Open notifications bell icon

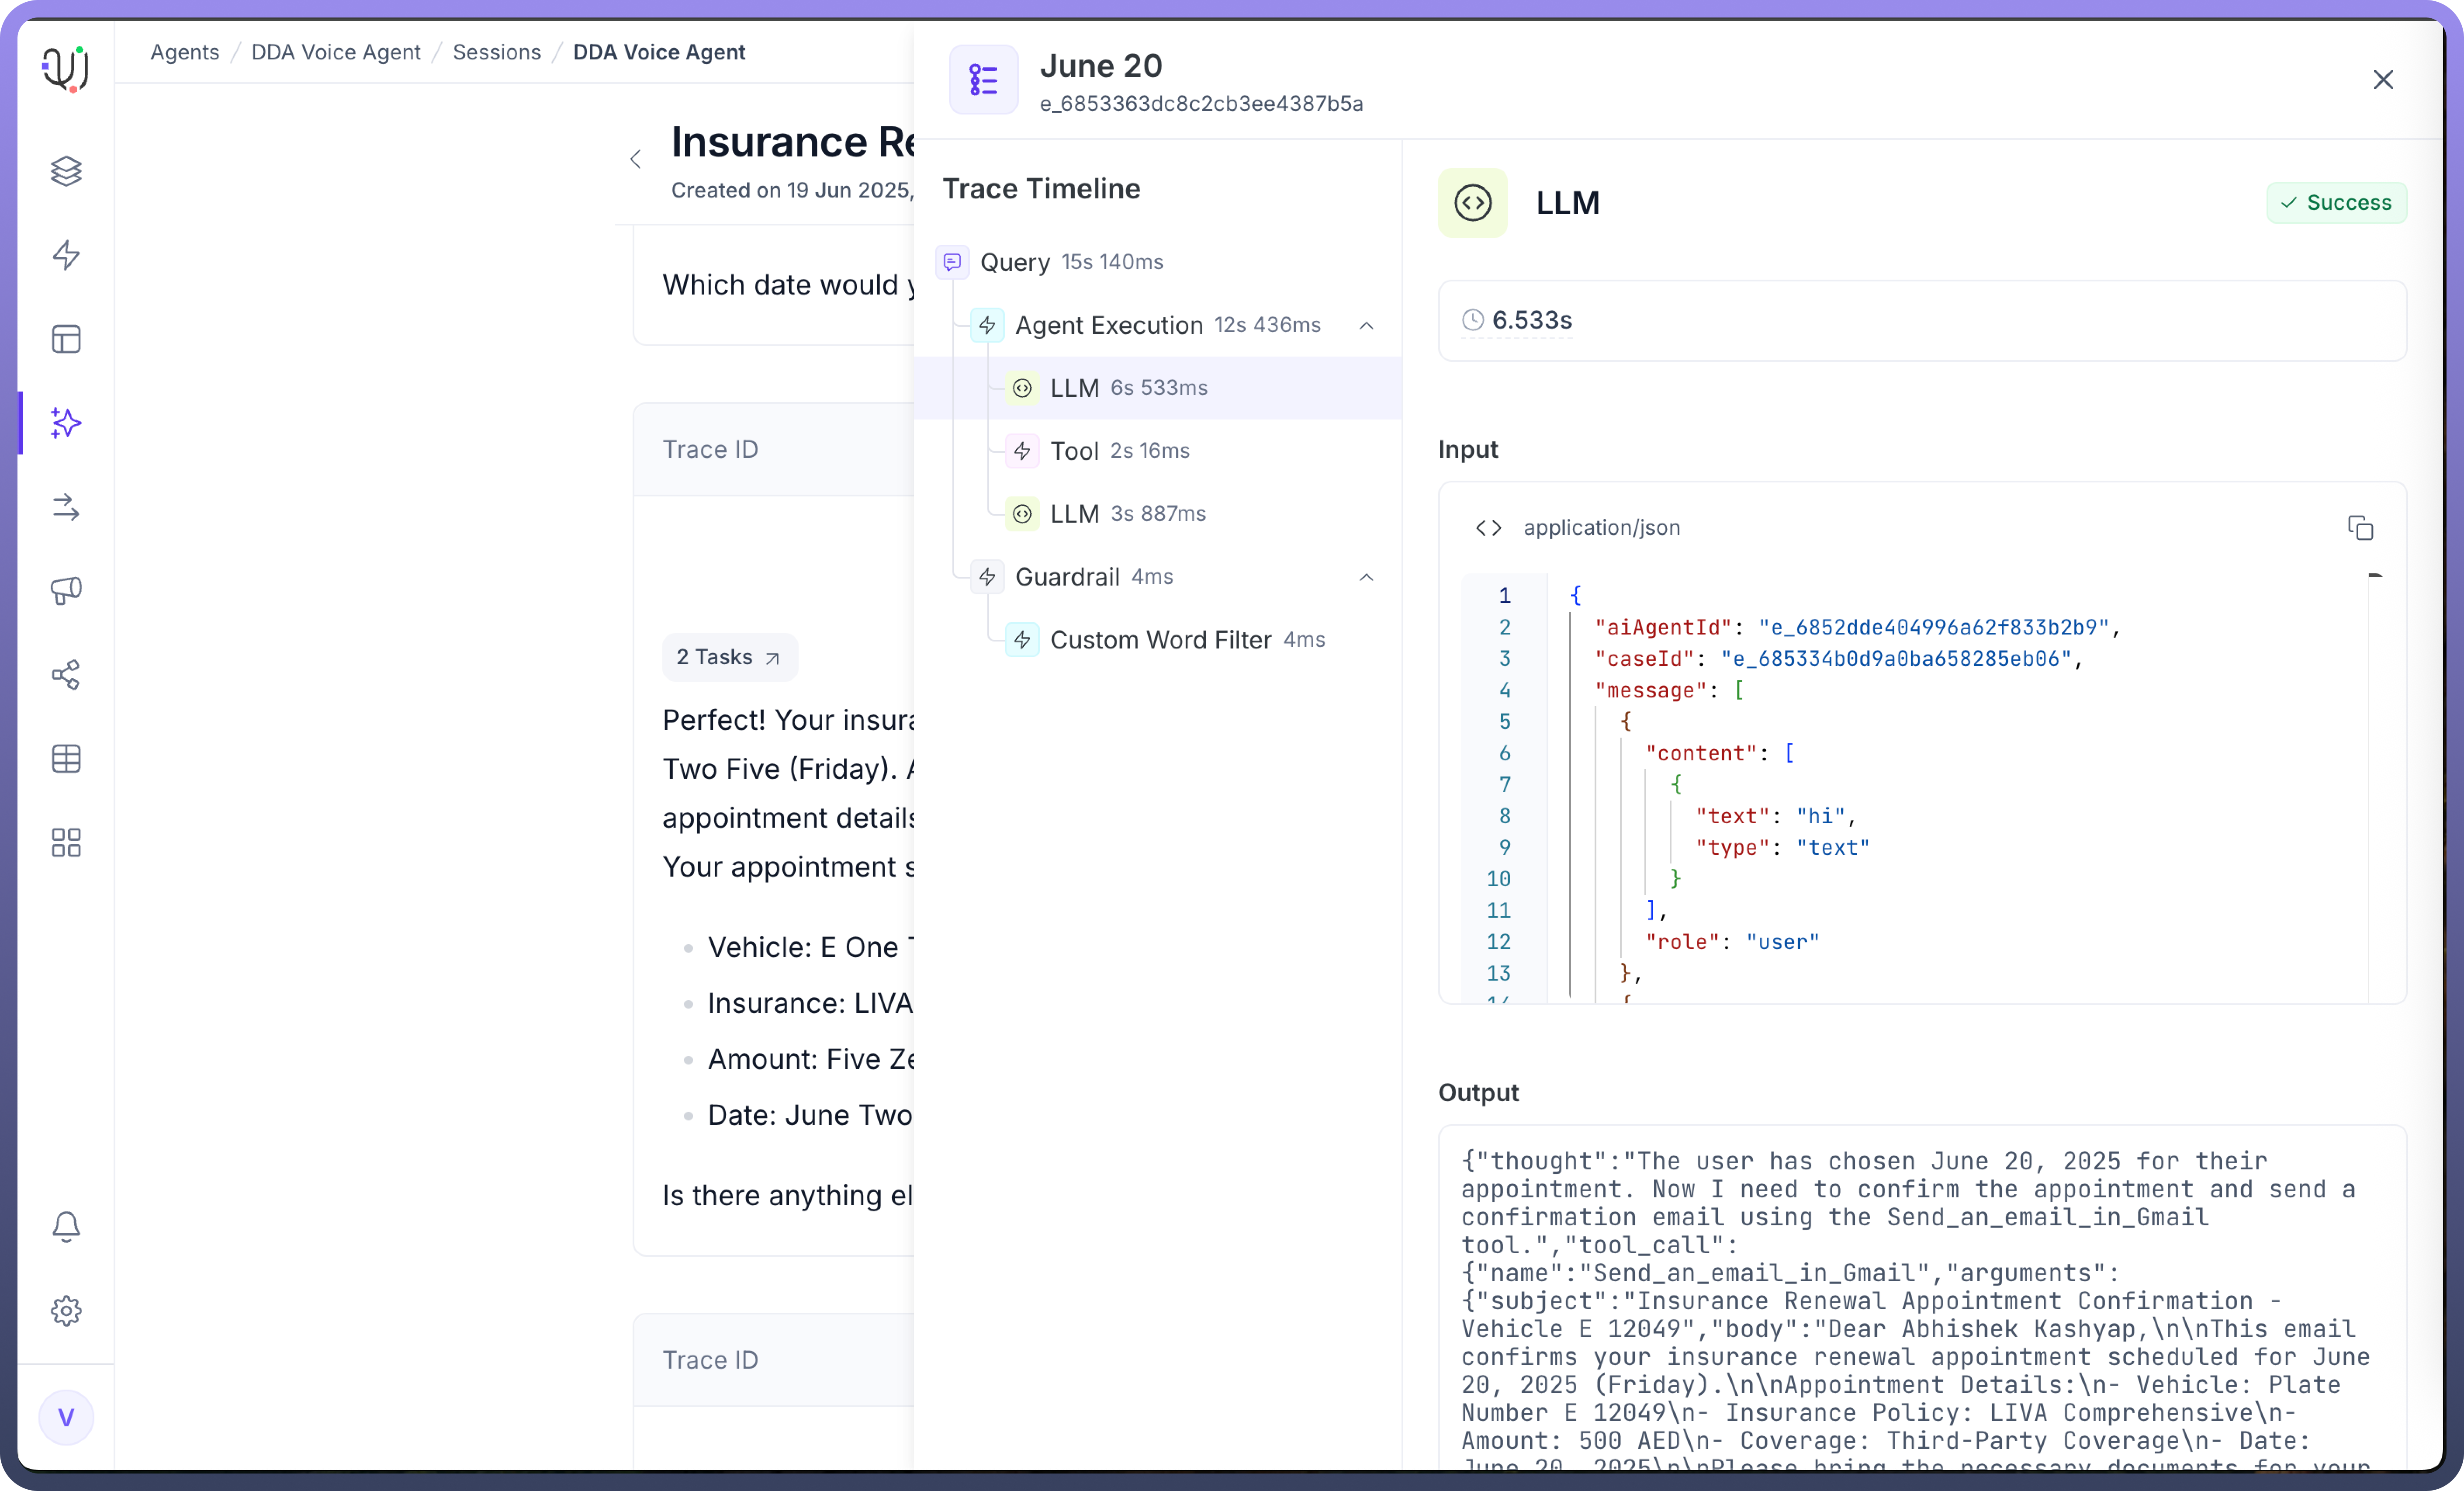point(66,1226)
